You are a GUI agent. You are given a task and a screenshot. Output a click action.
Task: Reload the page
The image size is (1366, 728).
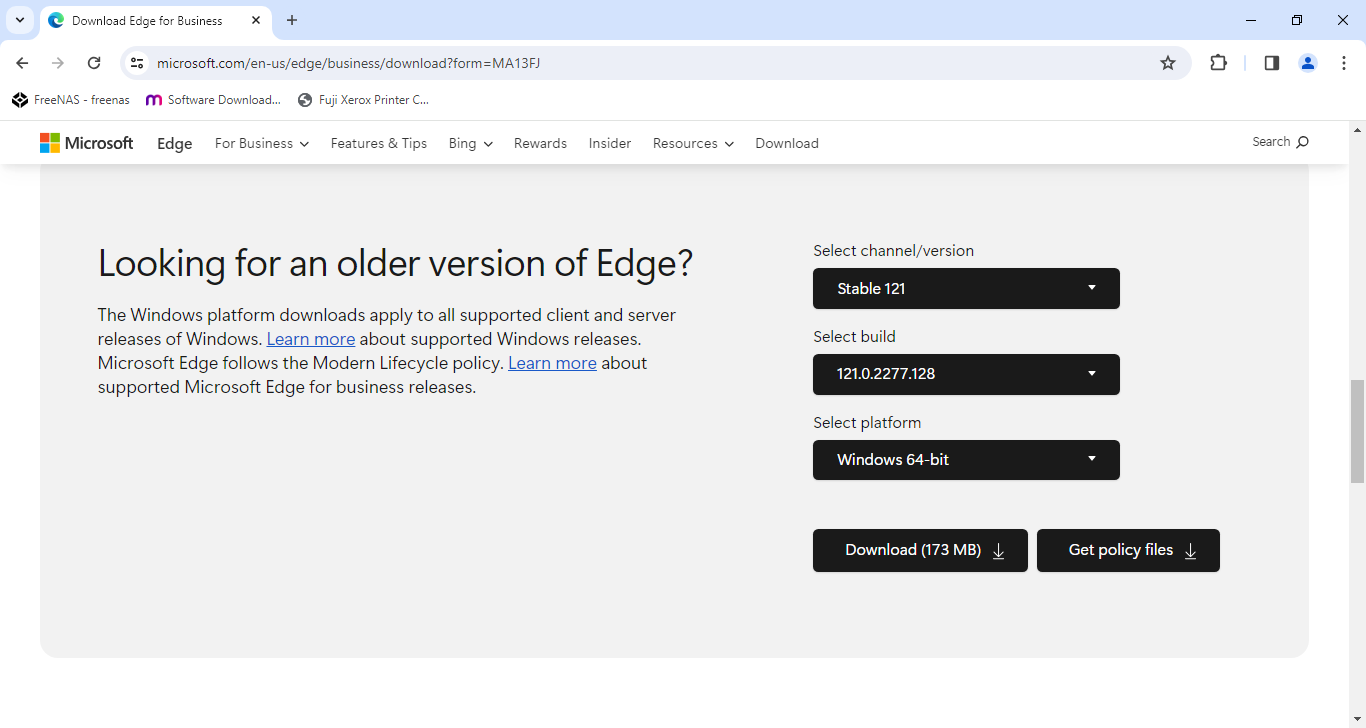pos(94,62)
